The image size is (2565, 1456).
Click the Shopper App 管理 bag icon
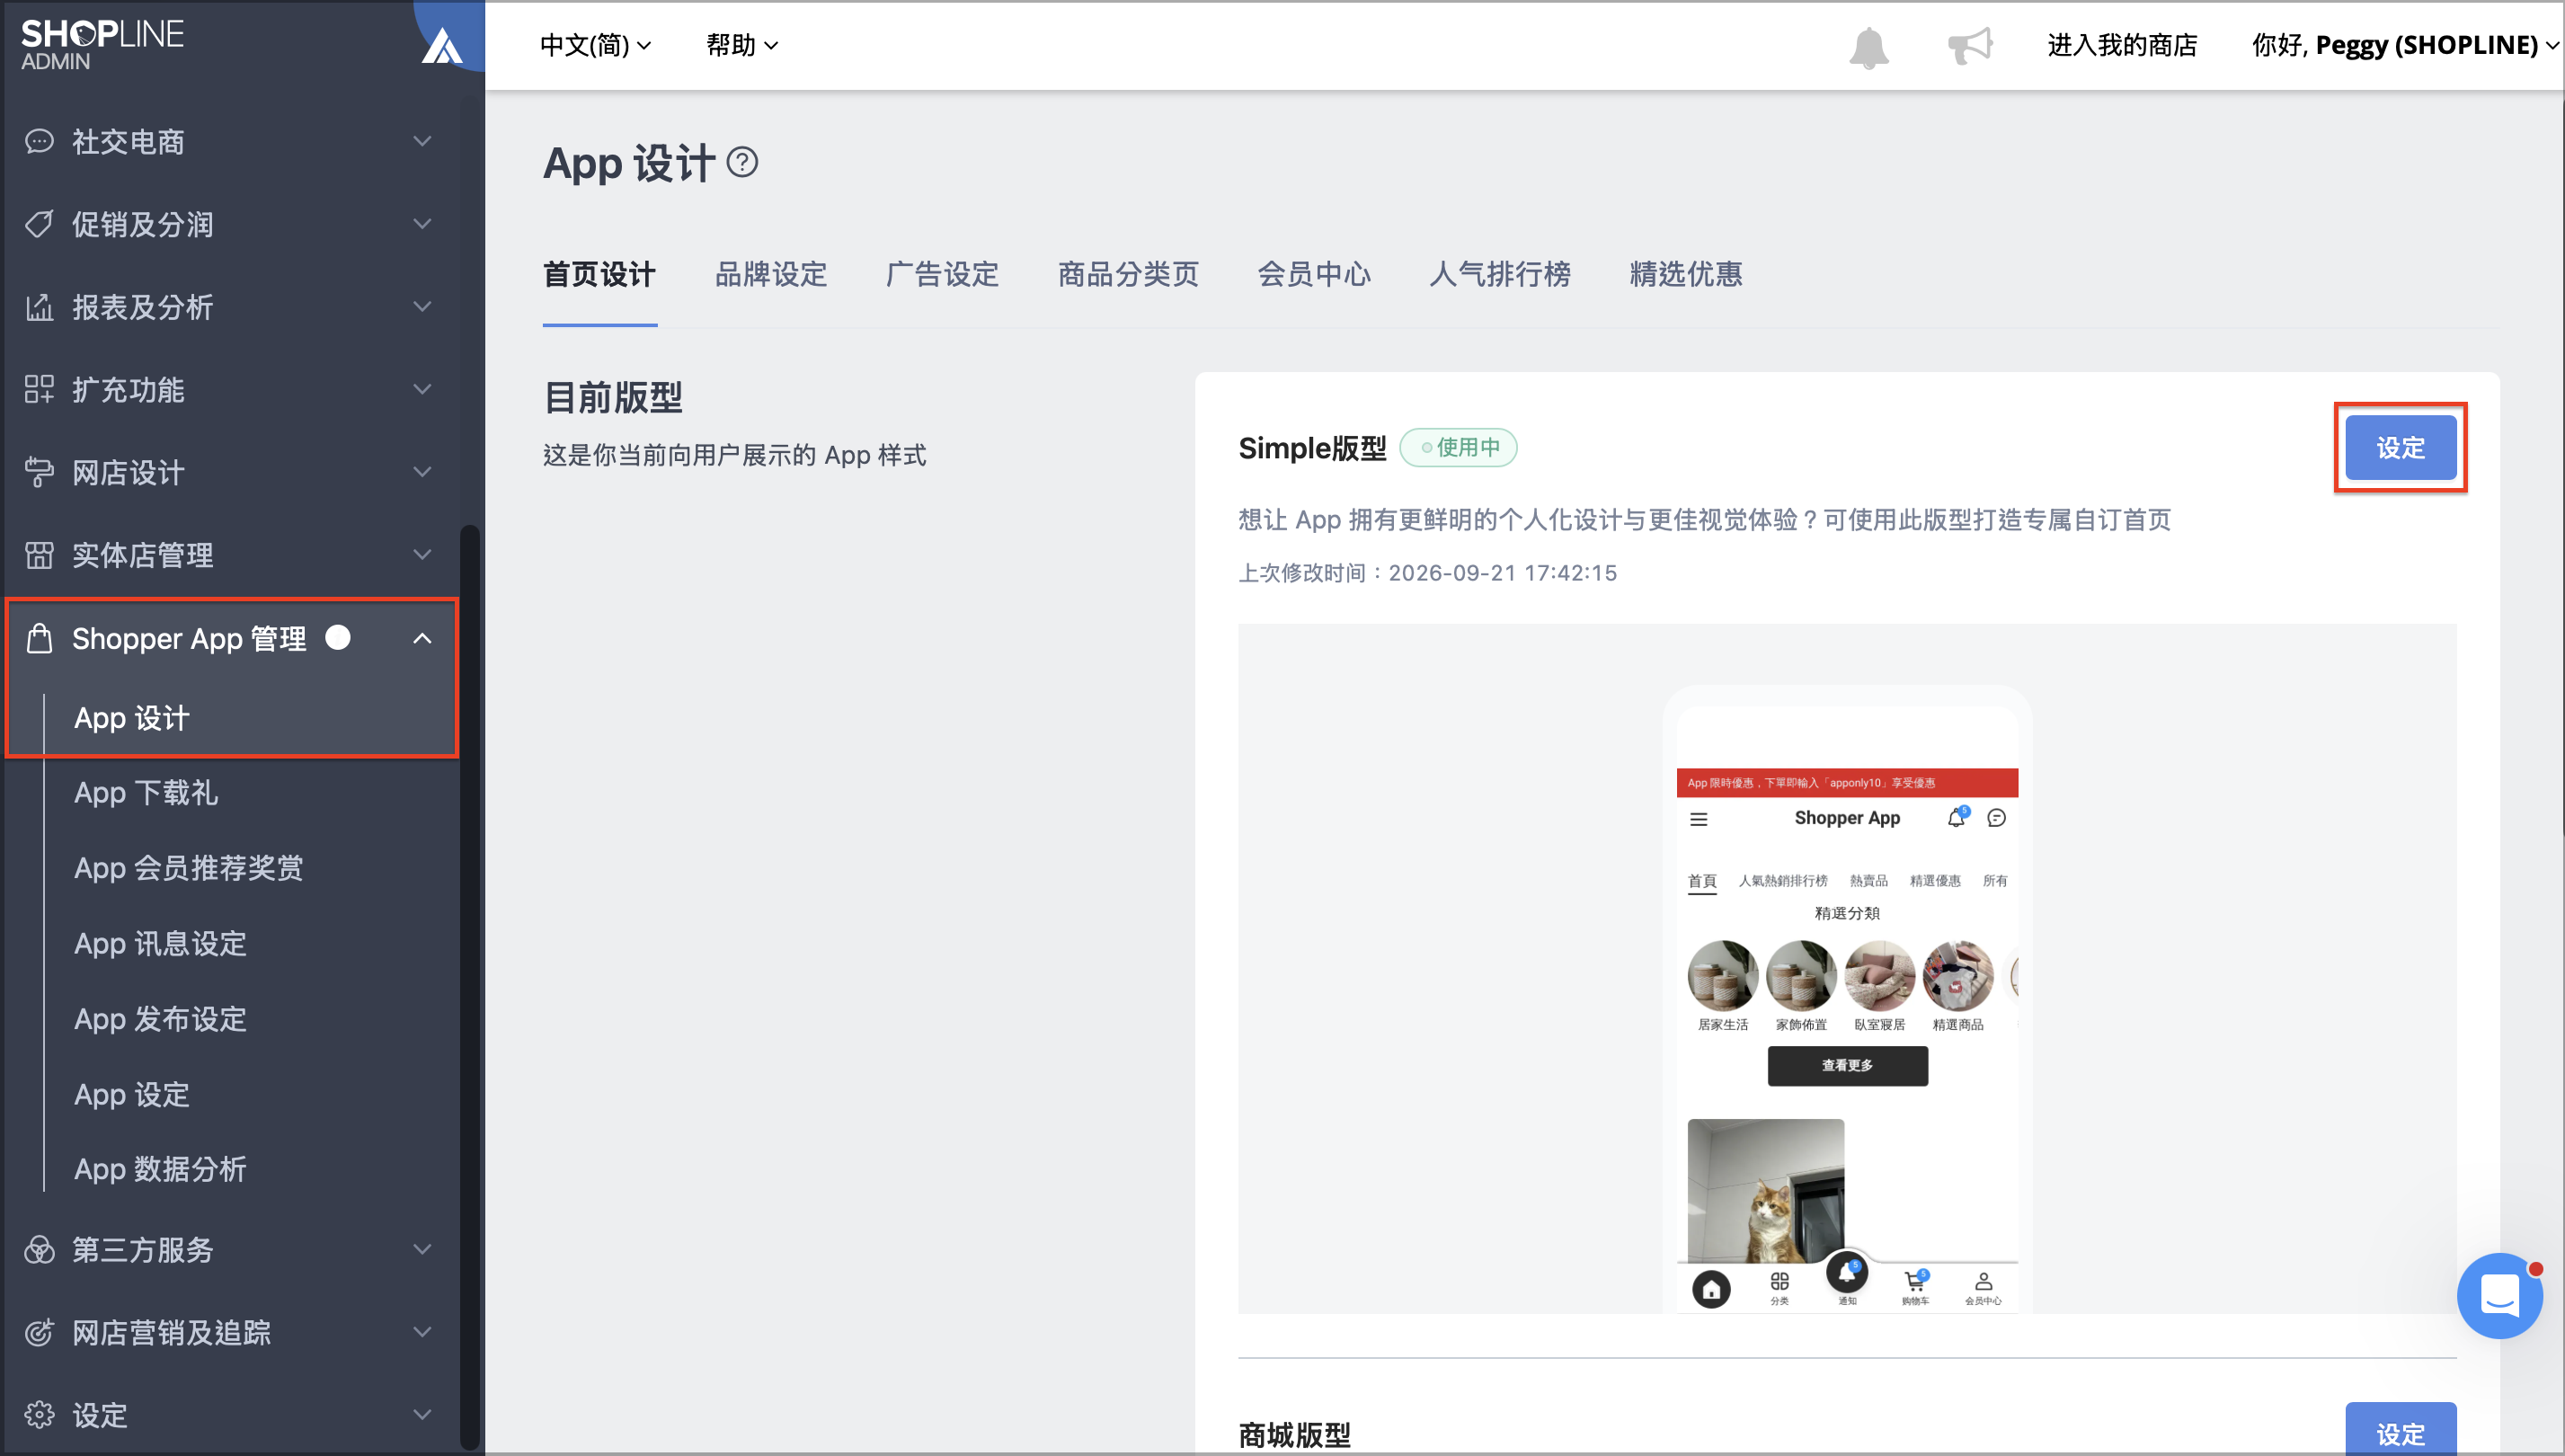tap(39, 638)
